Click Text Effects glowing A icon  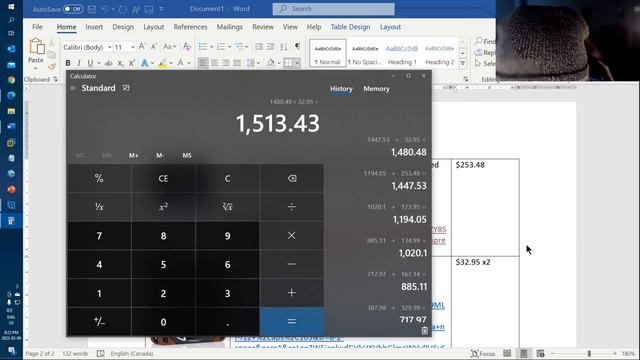tap(144, 63)
